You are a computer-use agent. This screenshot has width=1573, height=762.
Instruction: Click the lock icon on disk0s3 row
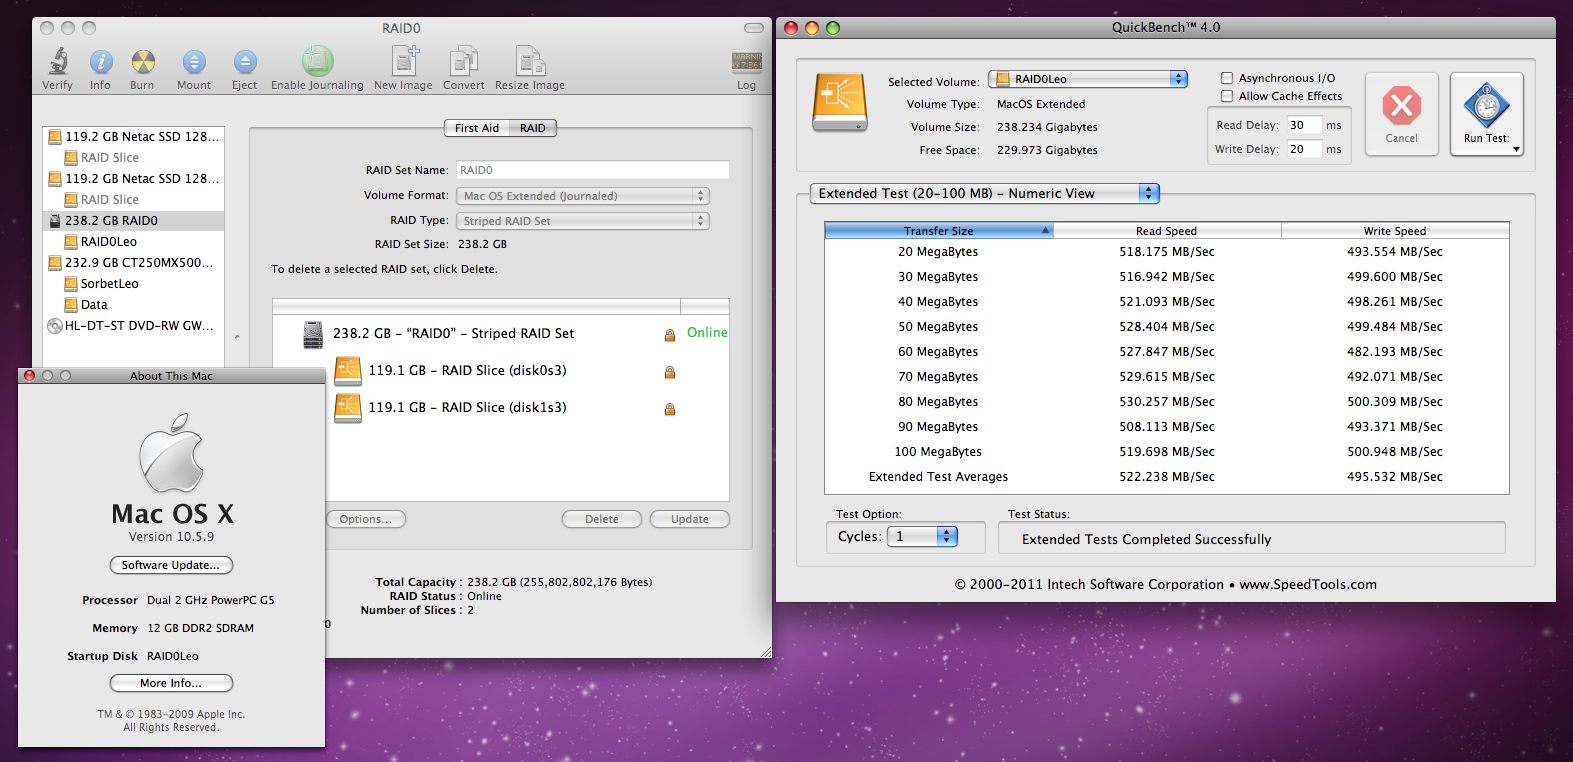coord(670,372)
